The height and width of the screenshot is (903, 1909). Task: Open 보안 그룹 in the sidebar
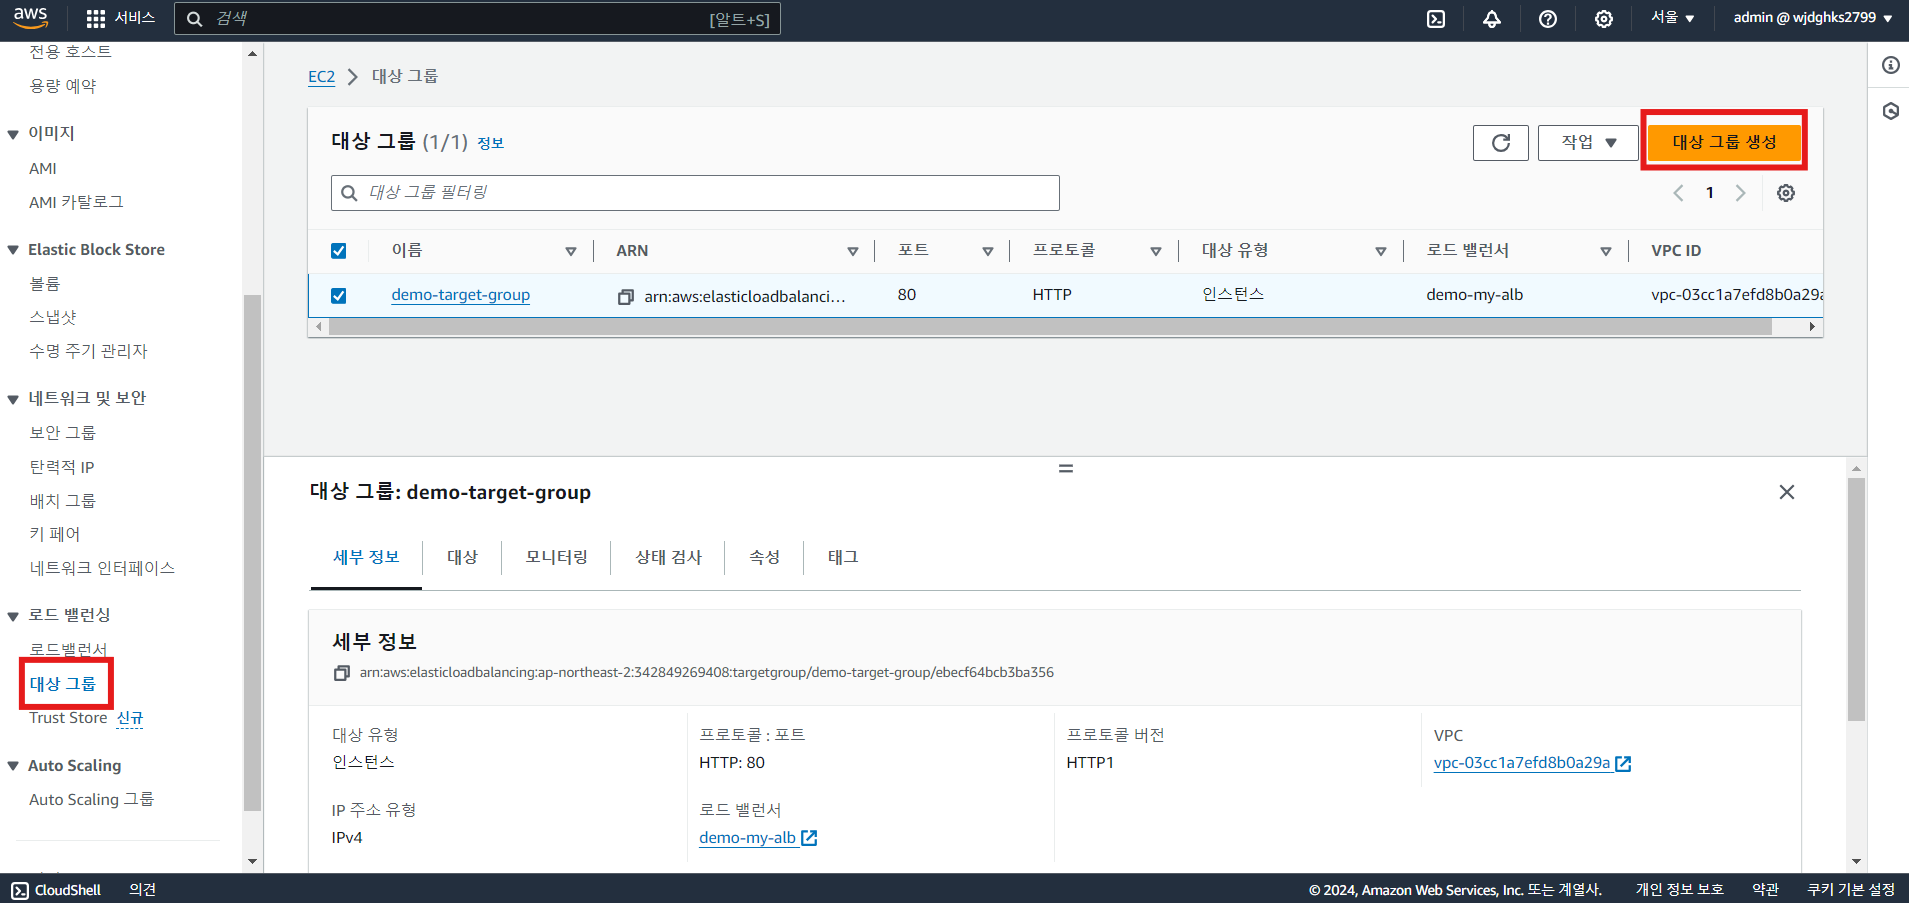(63, 433)
